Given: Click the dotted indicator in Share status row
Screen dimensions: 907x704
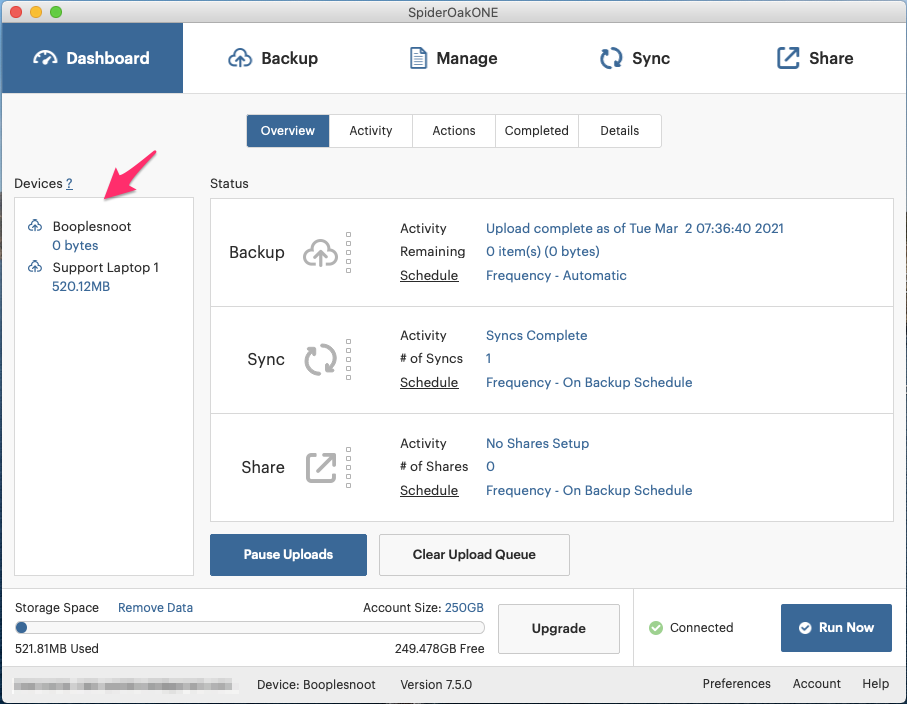Looking at the screenshot, I should [x=348, y=467].
